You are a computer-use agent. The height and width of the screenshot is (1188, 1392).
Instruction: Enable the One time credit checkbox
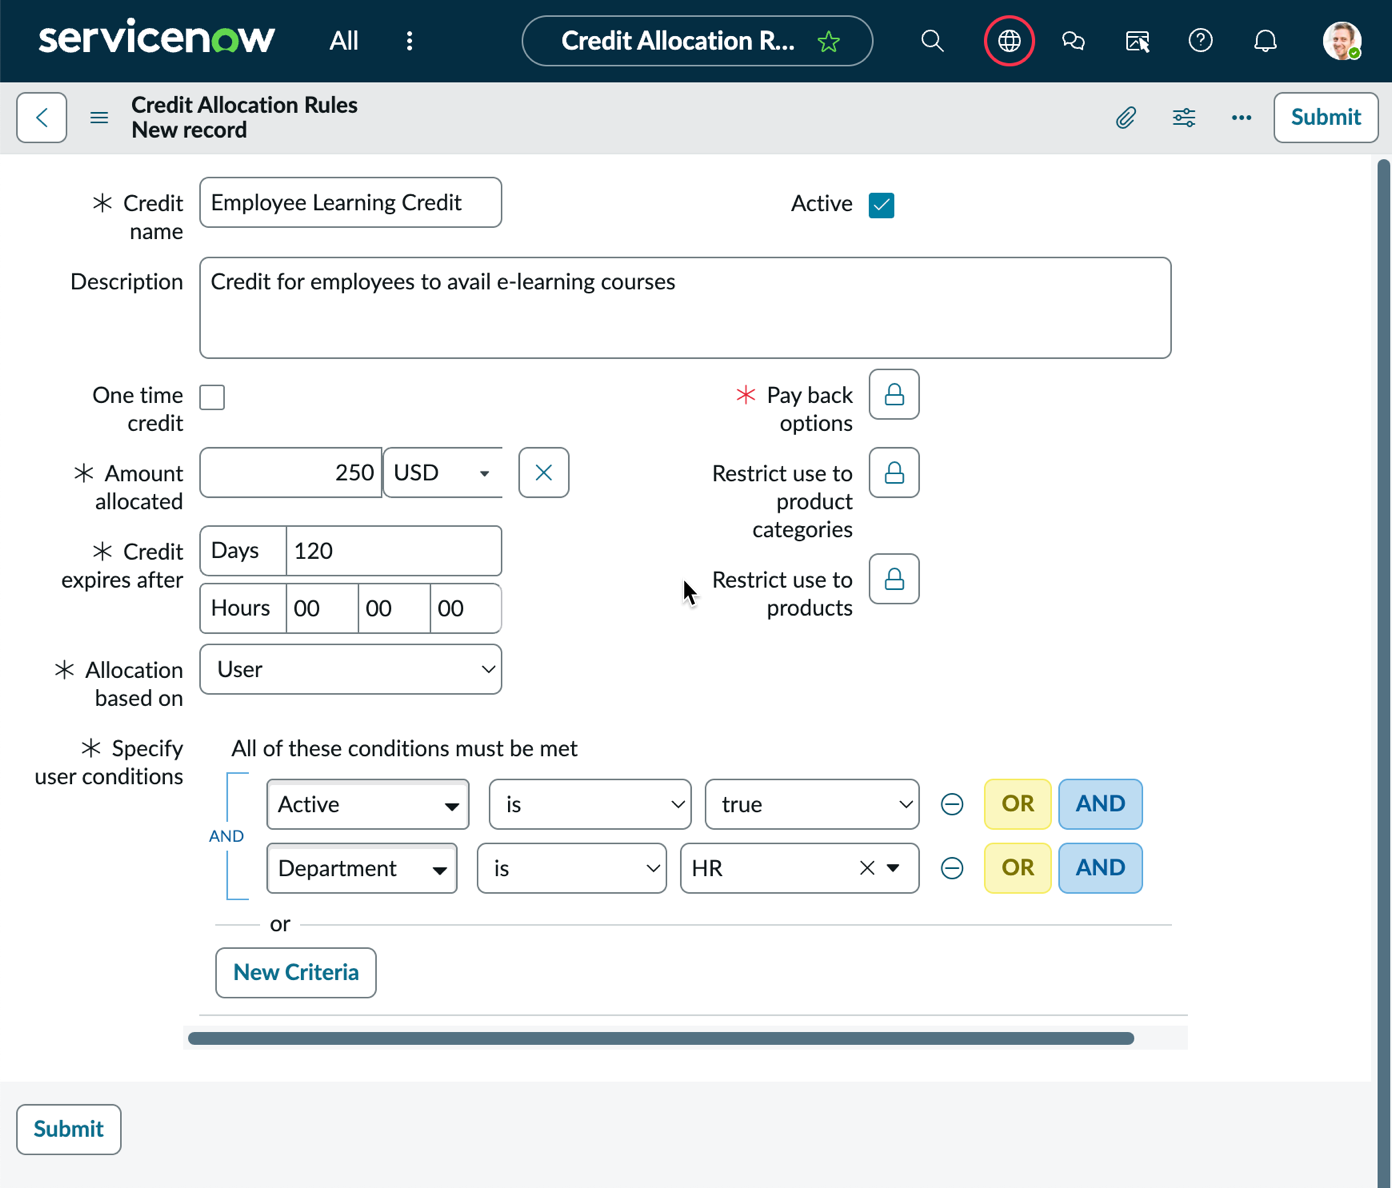[x=212, y=397]
